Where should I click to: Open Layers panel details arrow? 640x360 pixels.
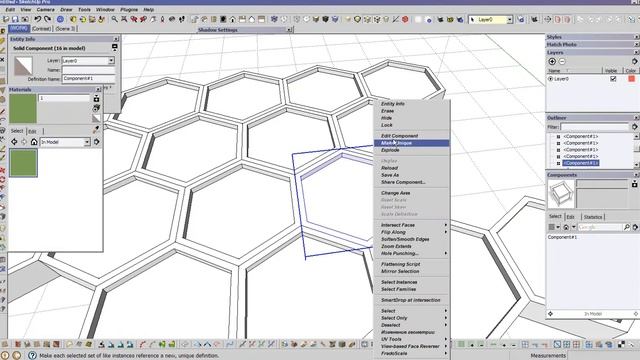635,61
